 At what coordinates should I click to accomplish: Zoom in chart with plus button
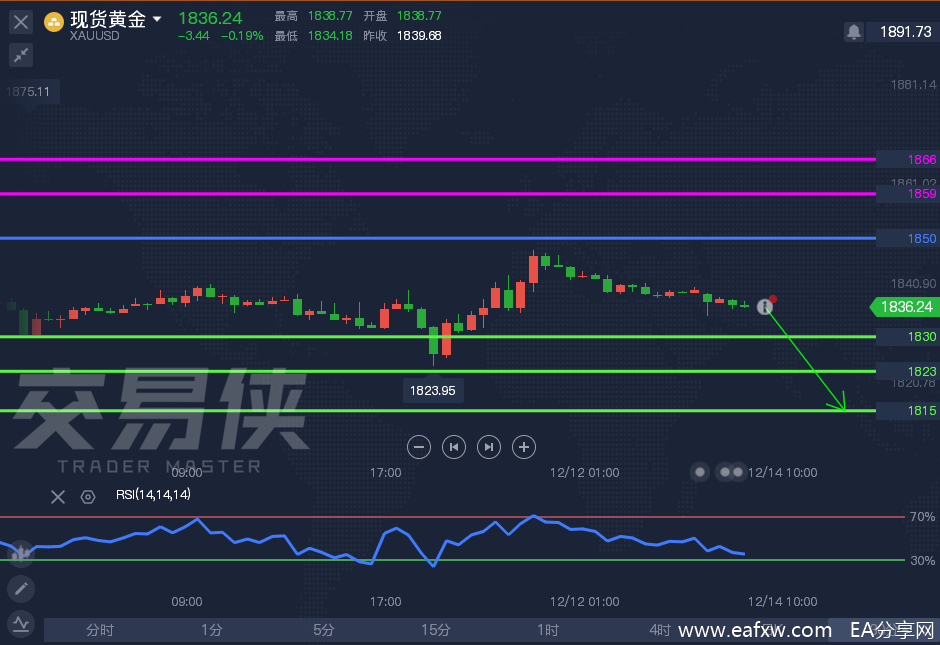523,447
